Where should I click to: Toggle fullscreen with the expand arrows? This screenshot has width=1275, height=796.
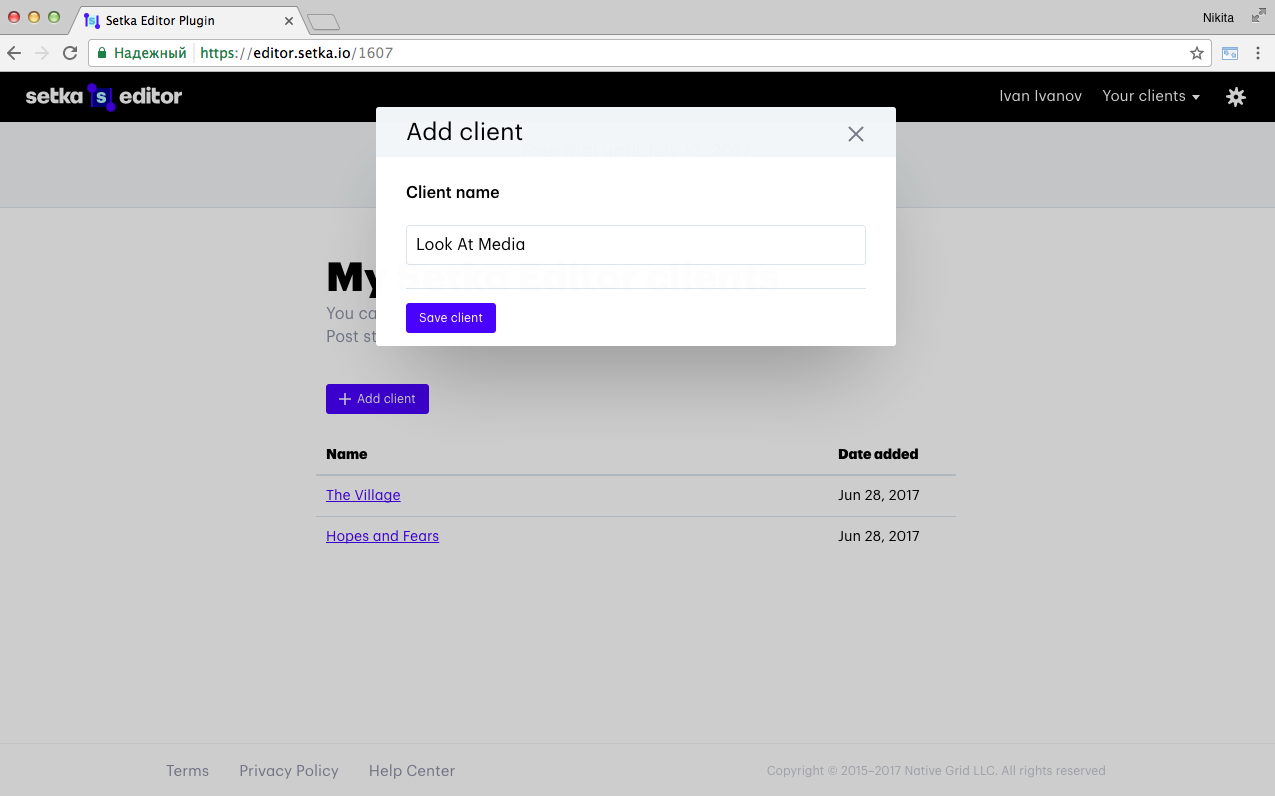1258,16
